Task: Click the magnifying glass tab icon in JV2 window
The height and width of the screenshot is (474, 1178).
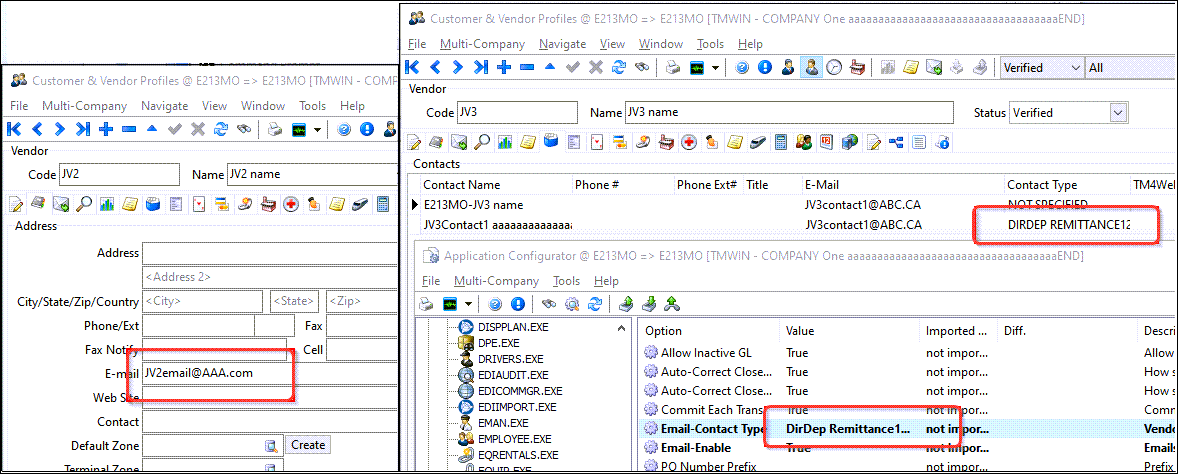Action: [x=83, y=204]
